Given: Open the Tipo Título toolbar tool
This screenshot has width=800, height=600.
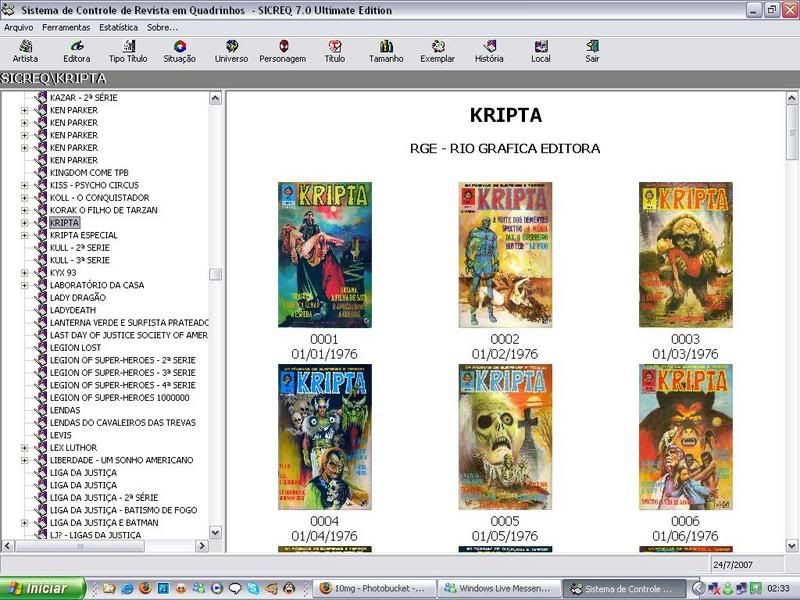Looking at the screenshot, I should click(128, 51).
